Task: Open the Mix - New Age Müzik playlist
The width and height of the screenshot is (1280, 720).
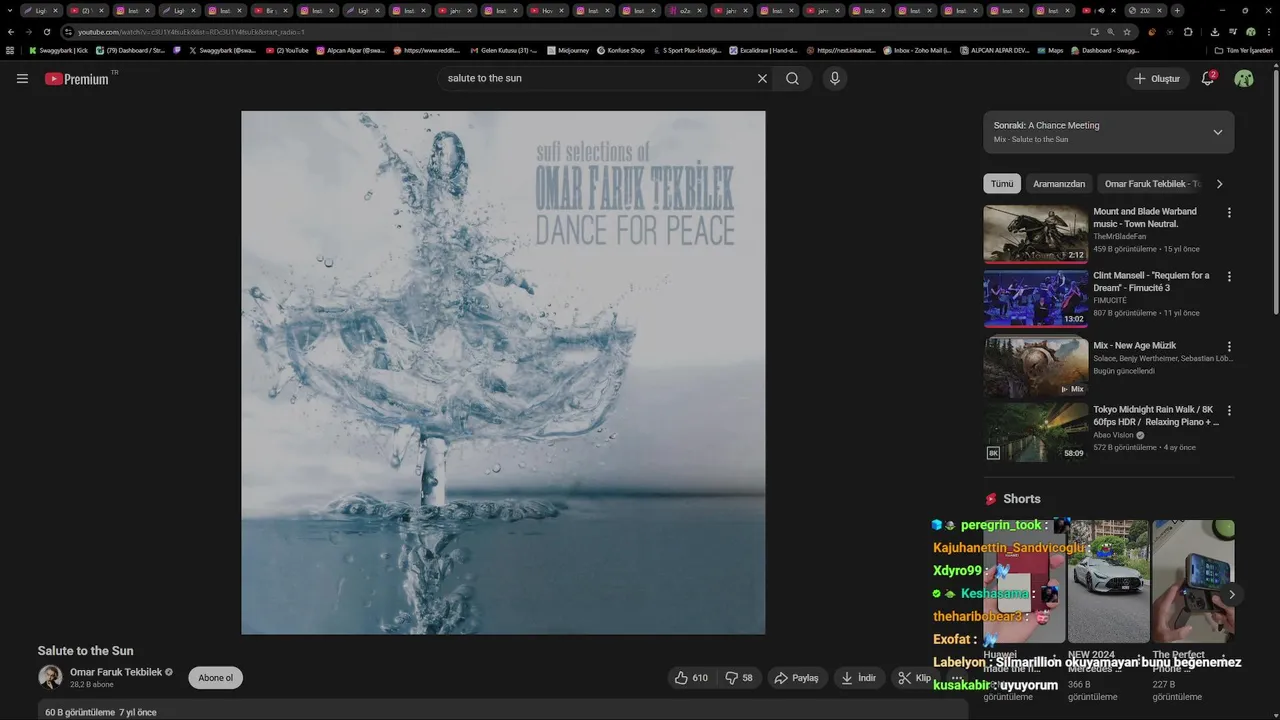Action: coord(1035,367)
